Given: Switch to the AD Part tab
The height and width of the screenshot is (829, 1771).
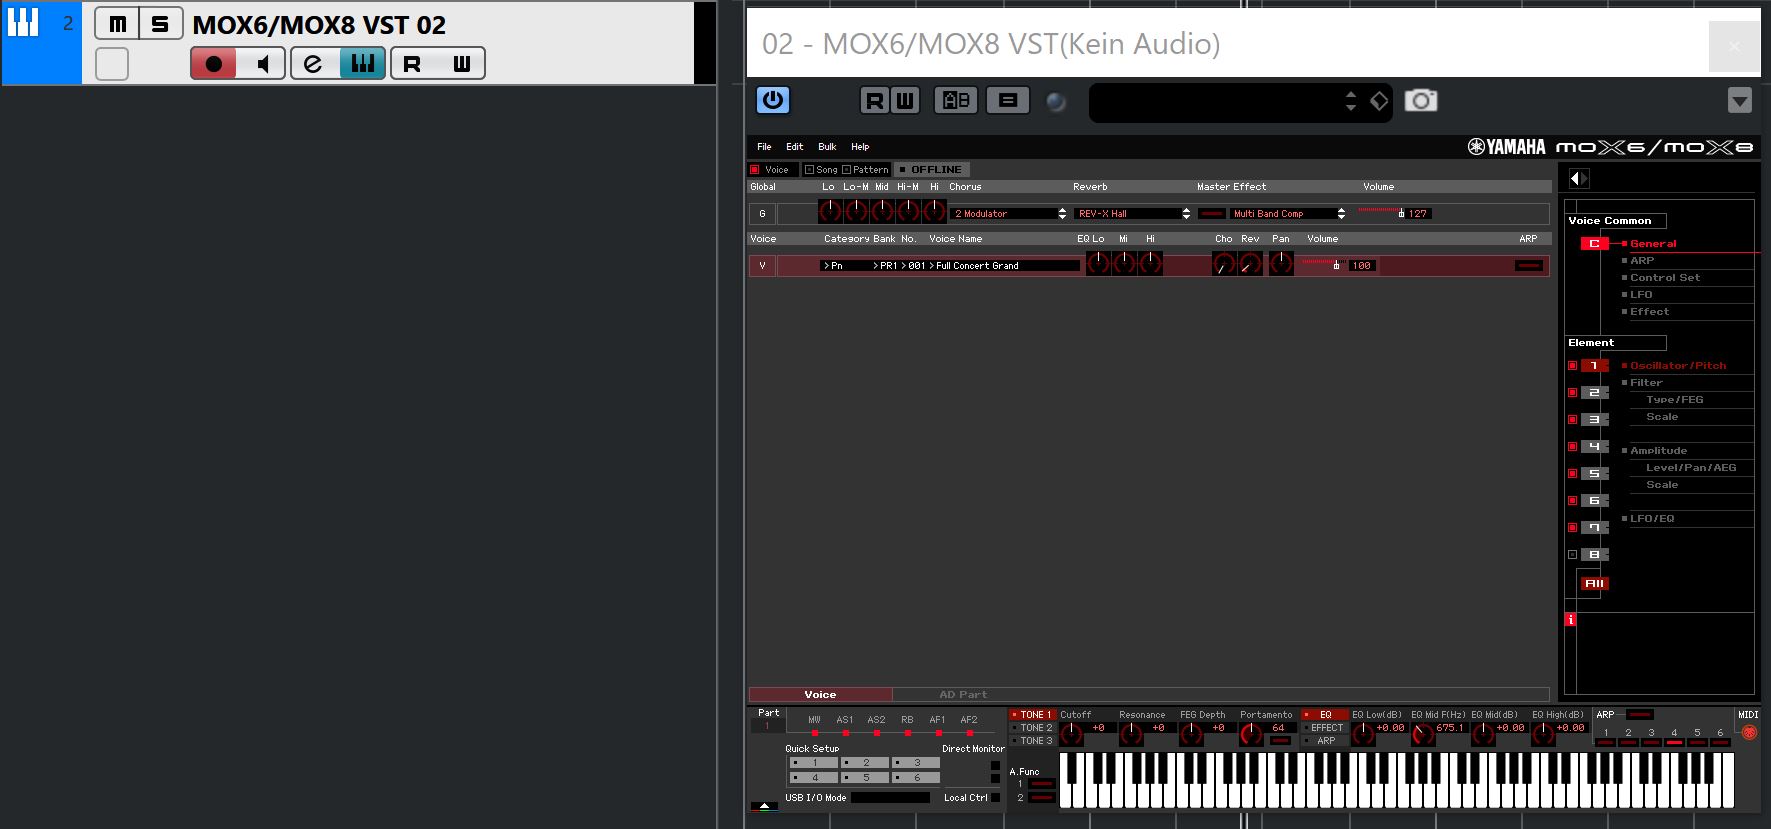Looking at the screenshot, I should tap(962, 694).
